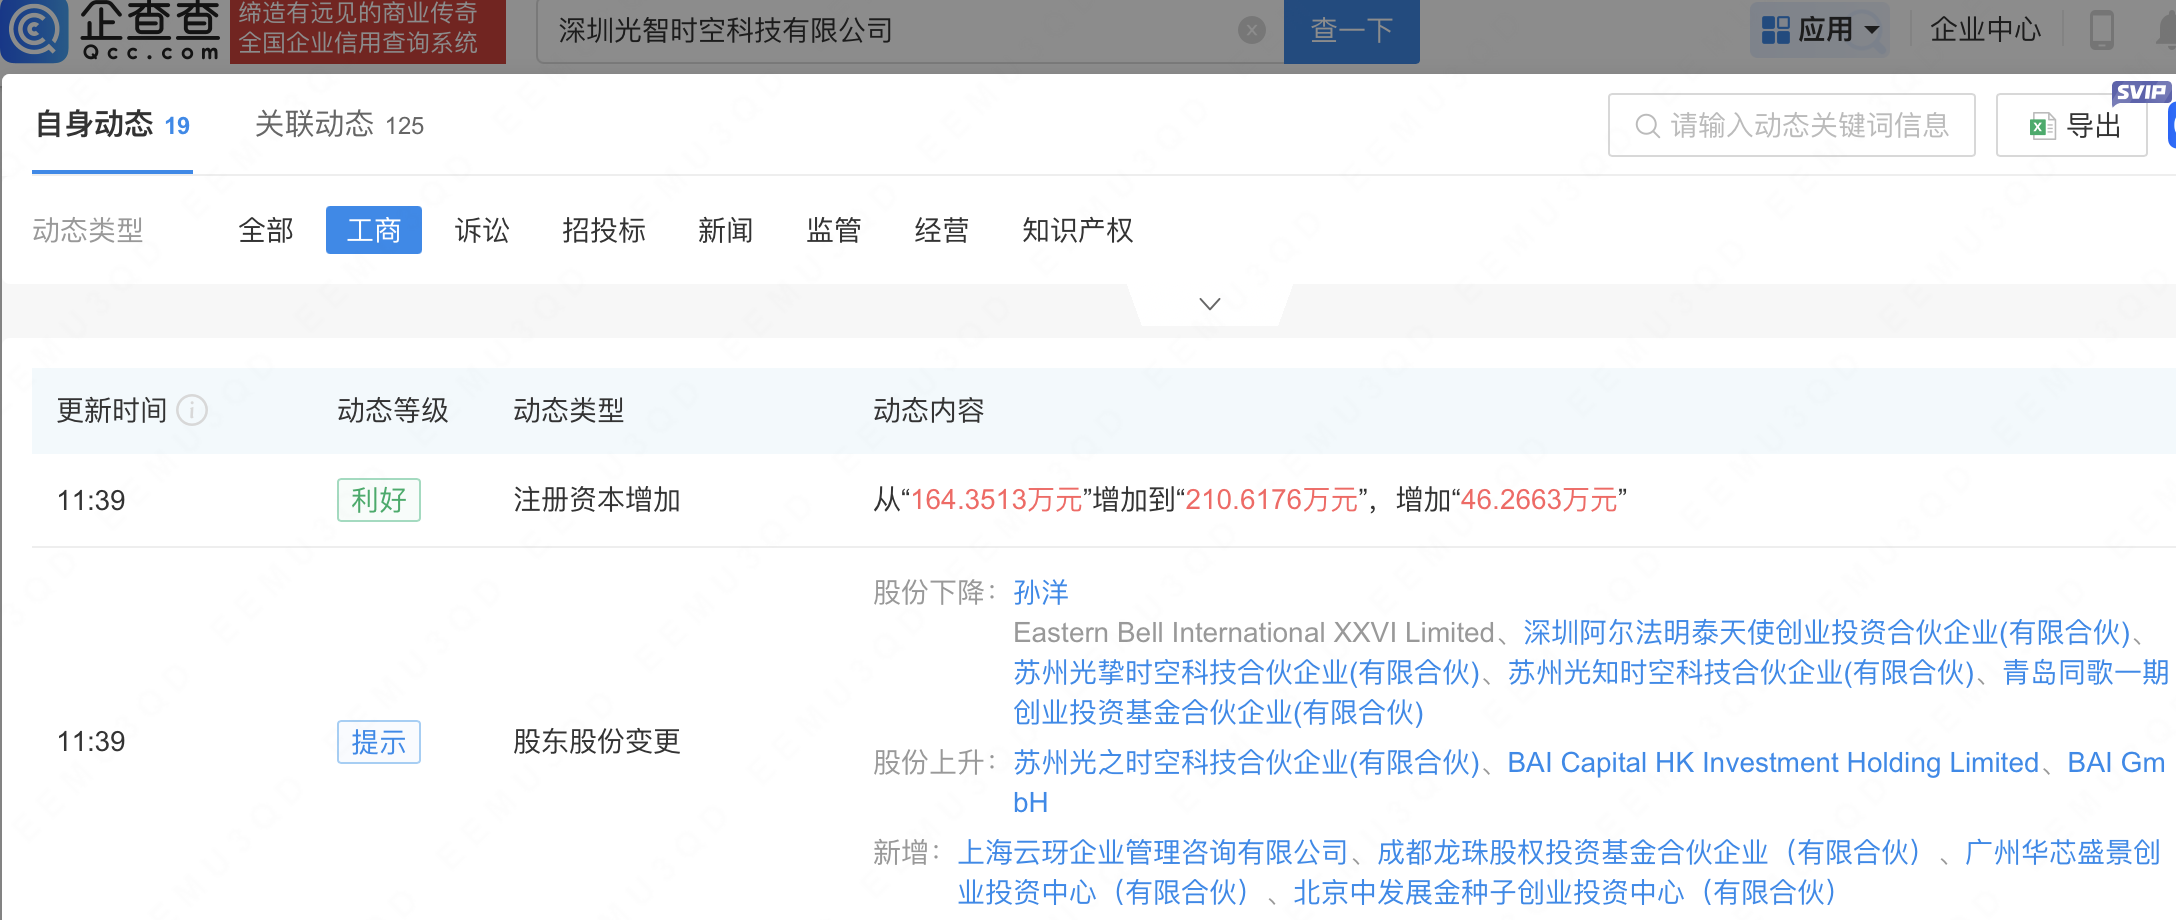Select 全部 dynamic type filter
This screenshot has height=920, width=2176.
click(x=266, y=231)
